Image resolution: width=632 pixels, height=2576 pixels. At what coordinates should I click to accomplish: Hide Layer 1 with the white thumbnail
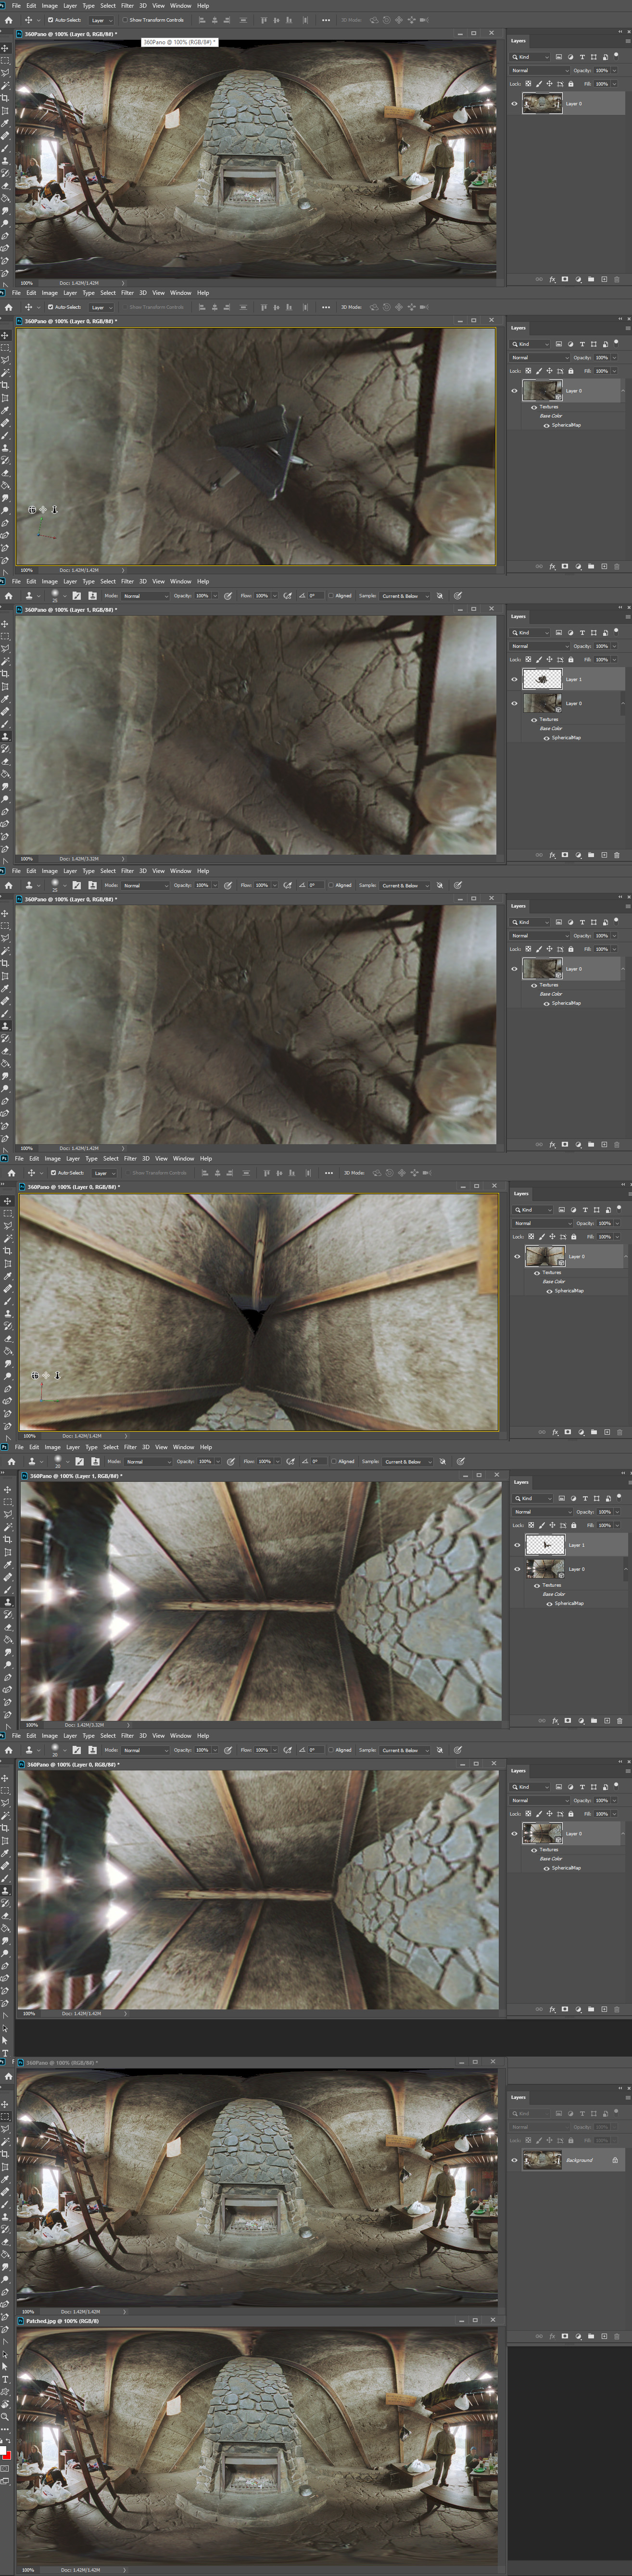pyautogui.click(x=518, y=1545)
